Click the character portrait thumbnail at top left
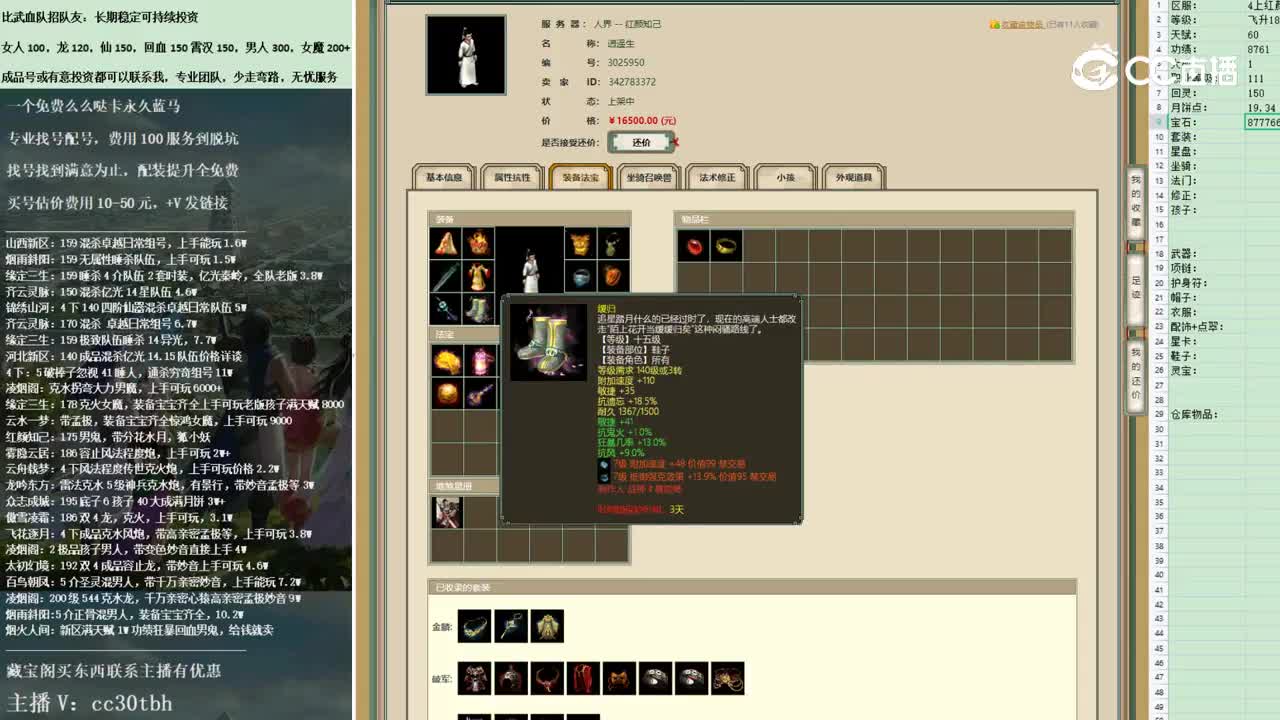 click(x=464, y=55)
